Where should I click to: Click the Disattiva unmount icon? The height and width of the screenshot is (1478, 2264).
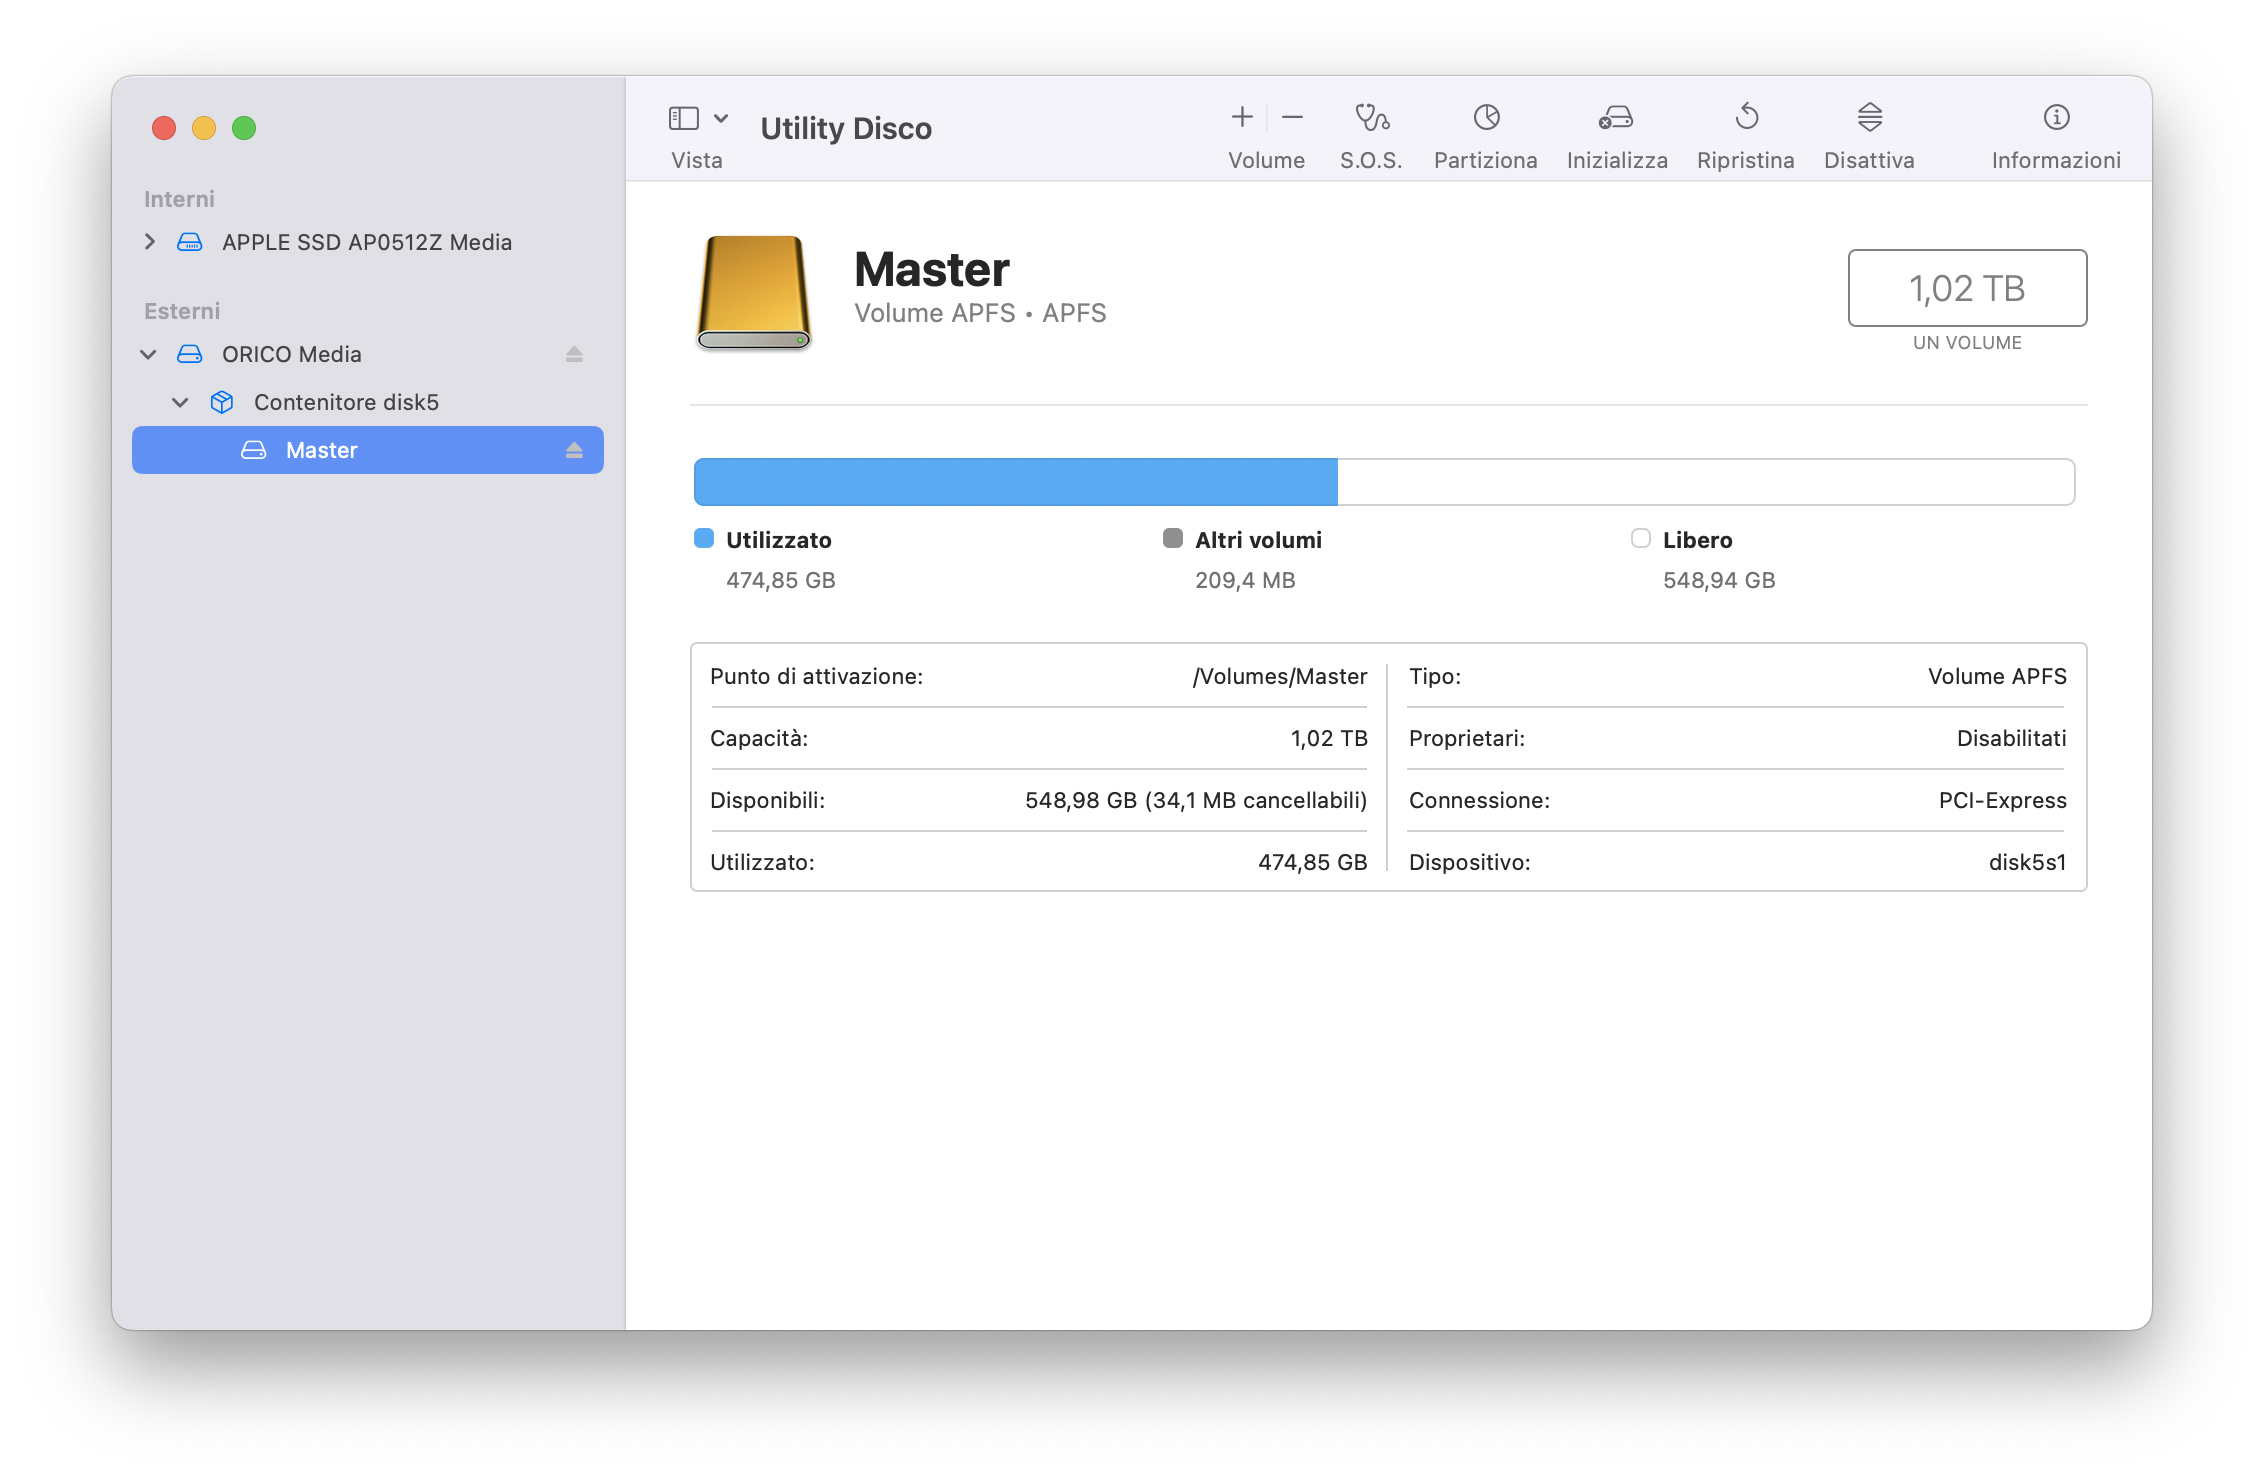click(x=1869, y=118)
